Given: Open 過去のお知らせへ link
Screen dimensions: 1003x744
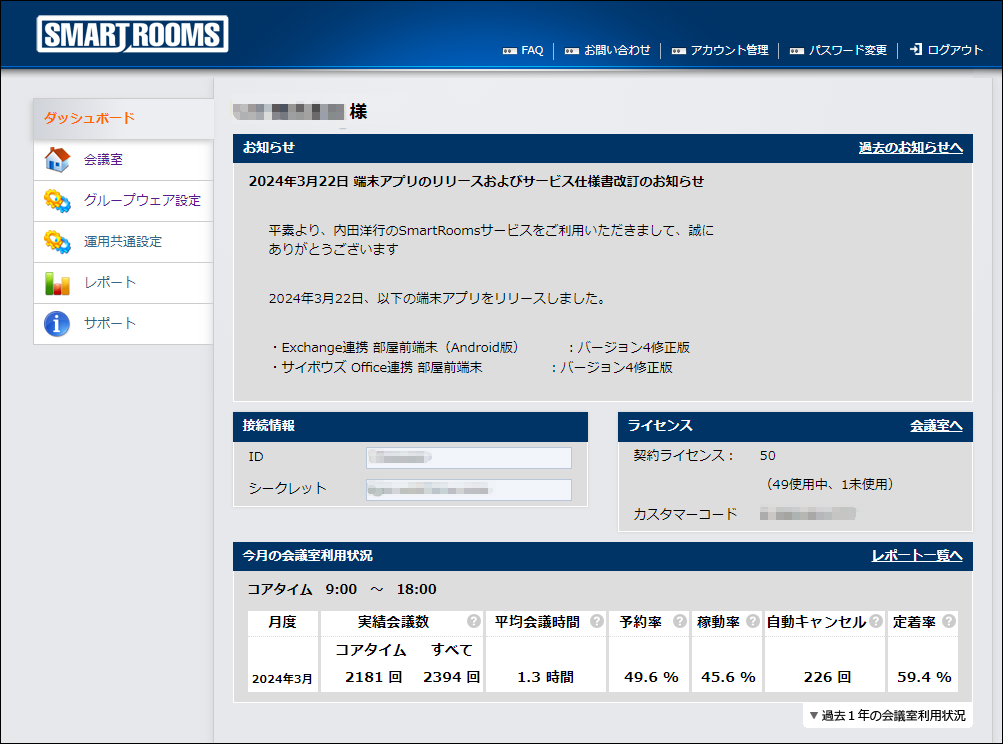Looking at the screenshot, I should 910,148.
